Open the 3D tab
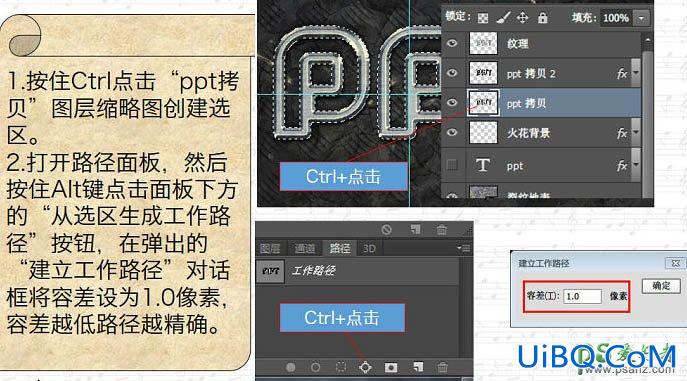687x381 pixels. click(x=369, y=248)
